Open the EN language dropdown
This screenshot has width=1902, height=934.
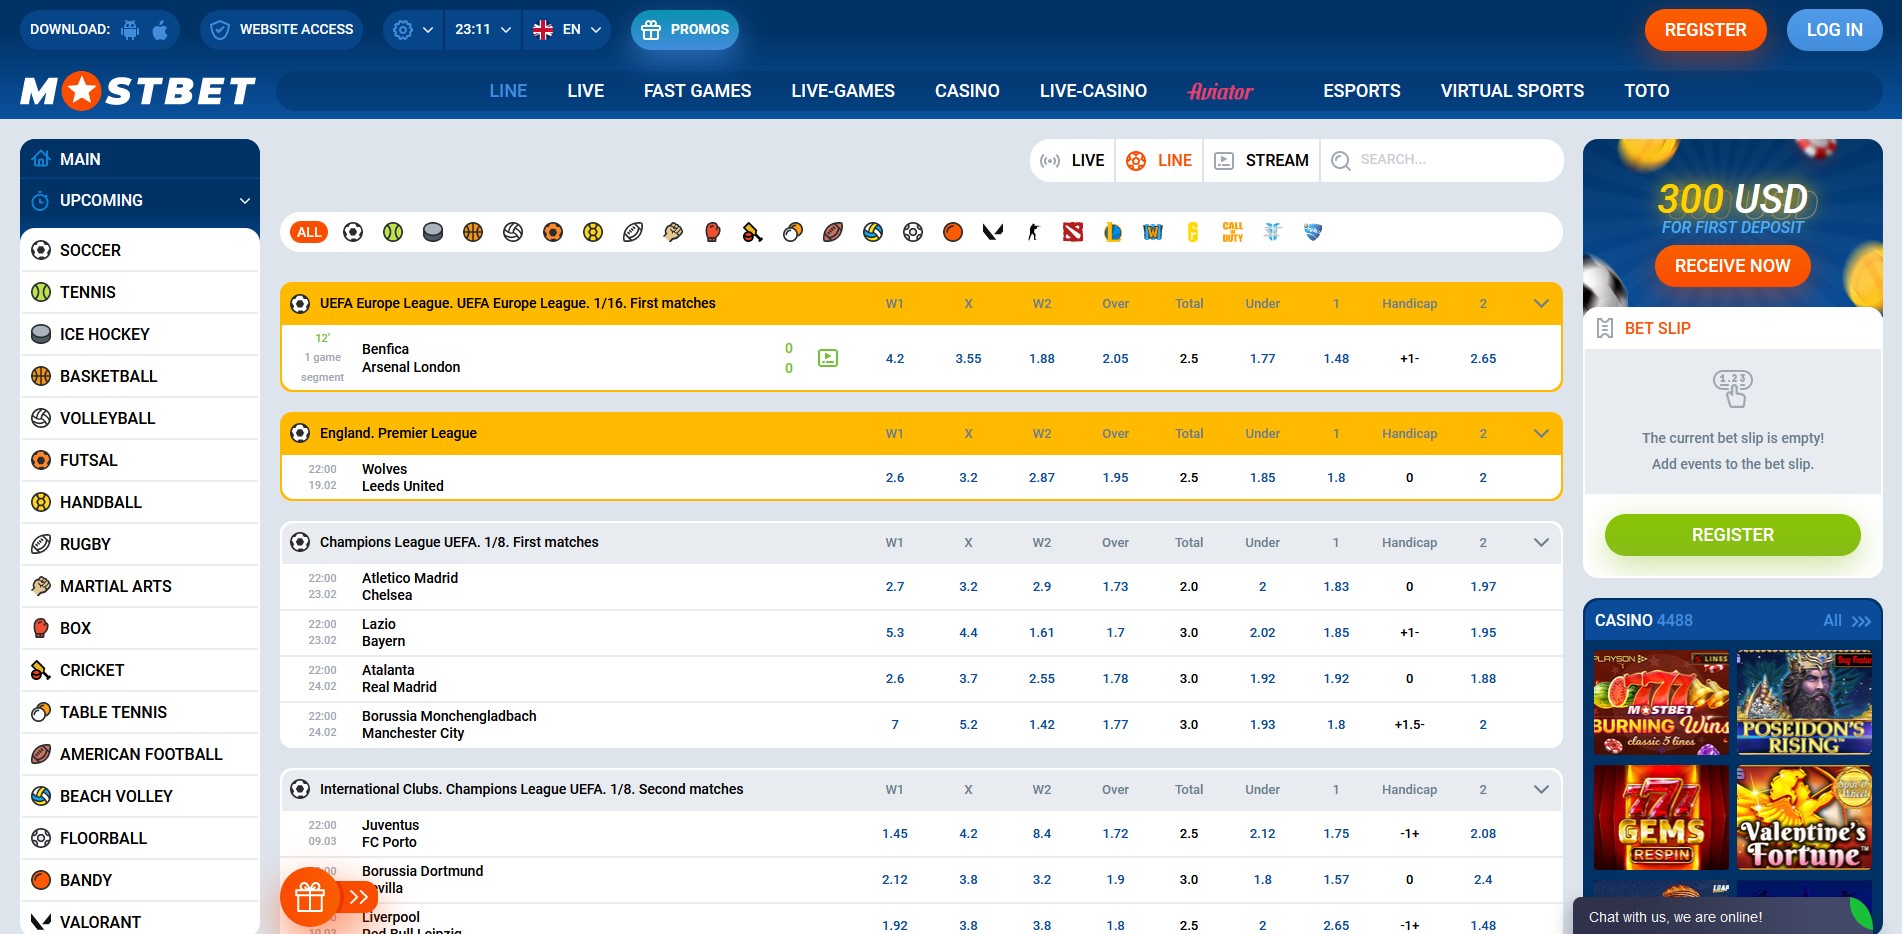pyautogui.click(x=567, y=30)
